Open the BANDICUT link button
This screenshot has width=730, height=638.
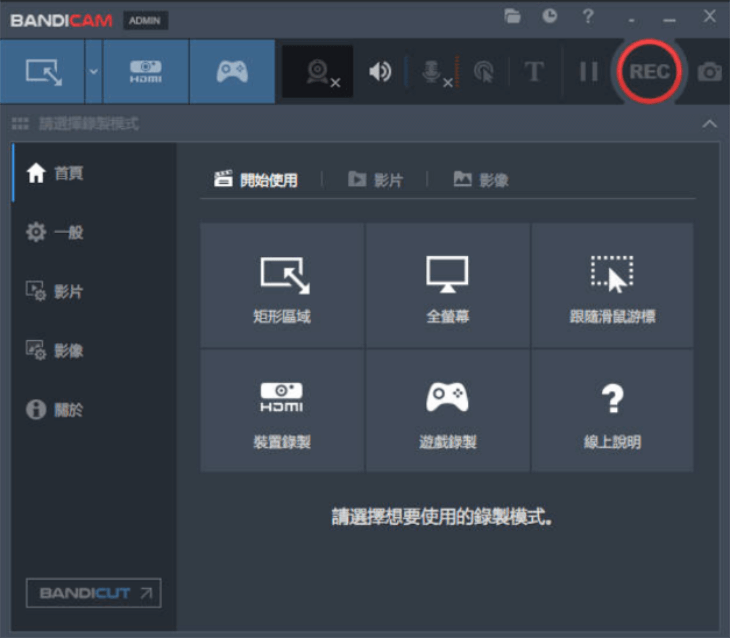click(x=94, y=593)
